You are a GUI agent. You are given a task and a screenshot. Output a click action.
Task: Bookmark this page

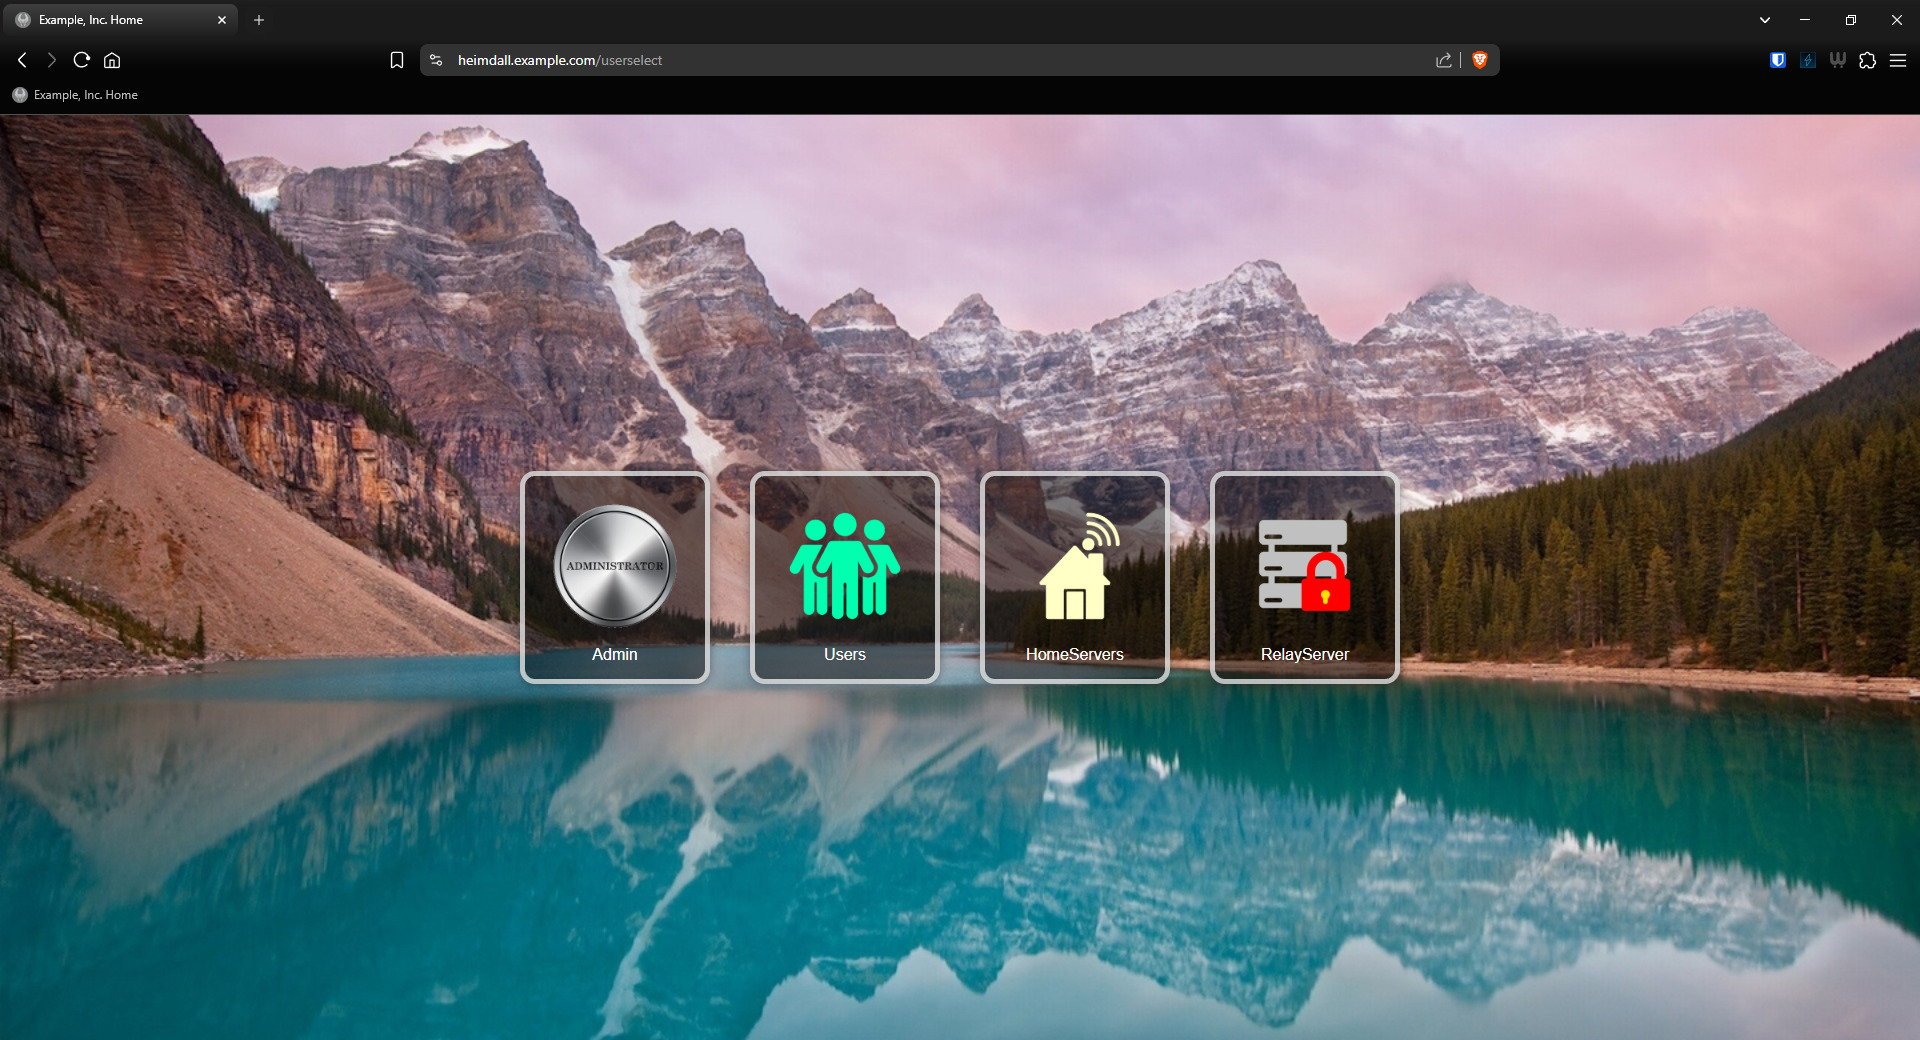click(x=397, y=60)
